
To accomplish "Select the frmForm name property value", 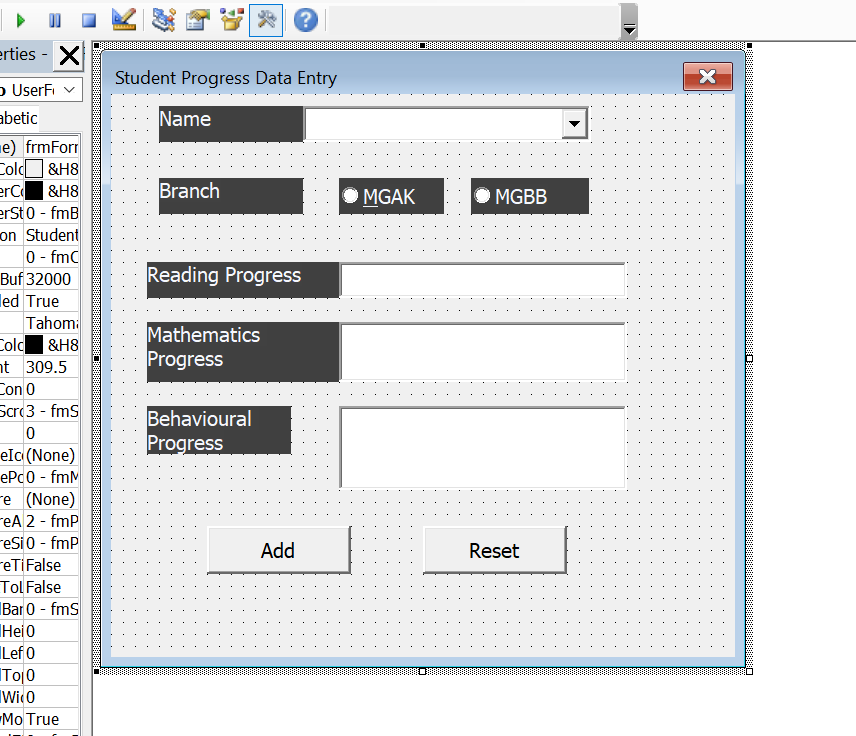I will tap(52, 147).
